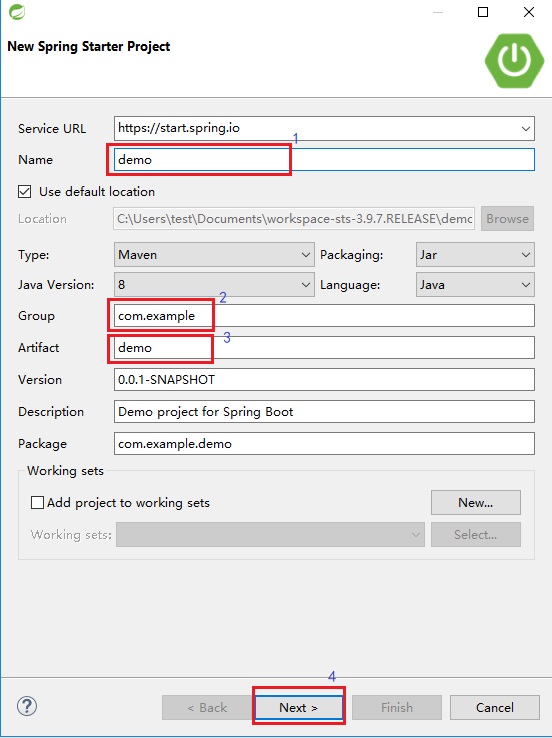Click into the Group field

click(x=324, y=316)
